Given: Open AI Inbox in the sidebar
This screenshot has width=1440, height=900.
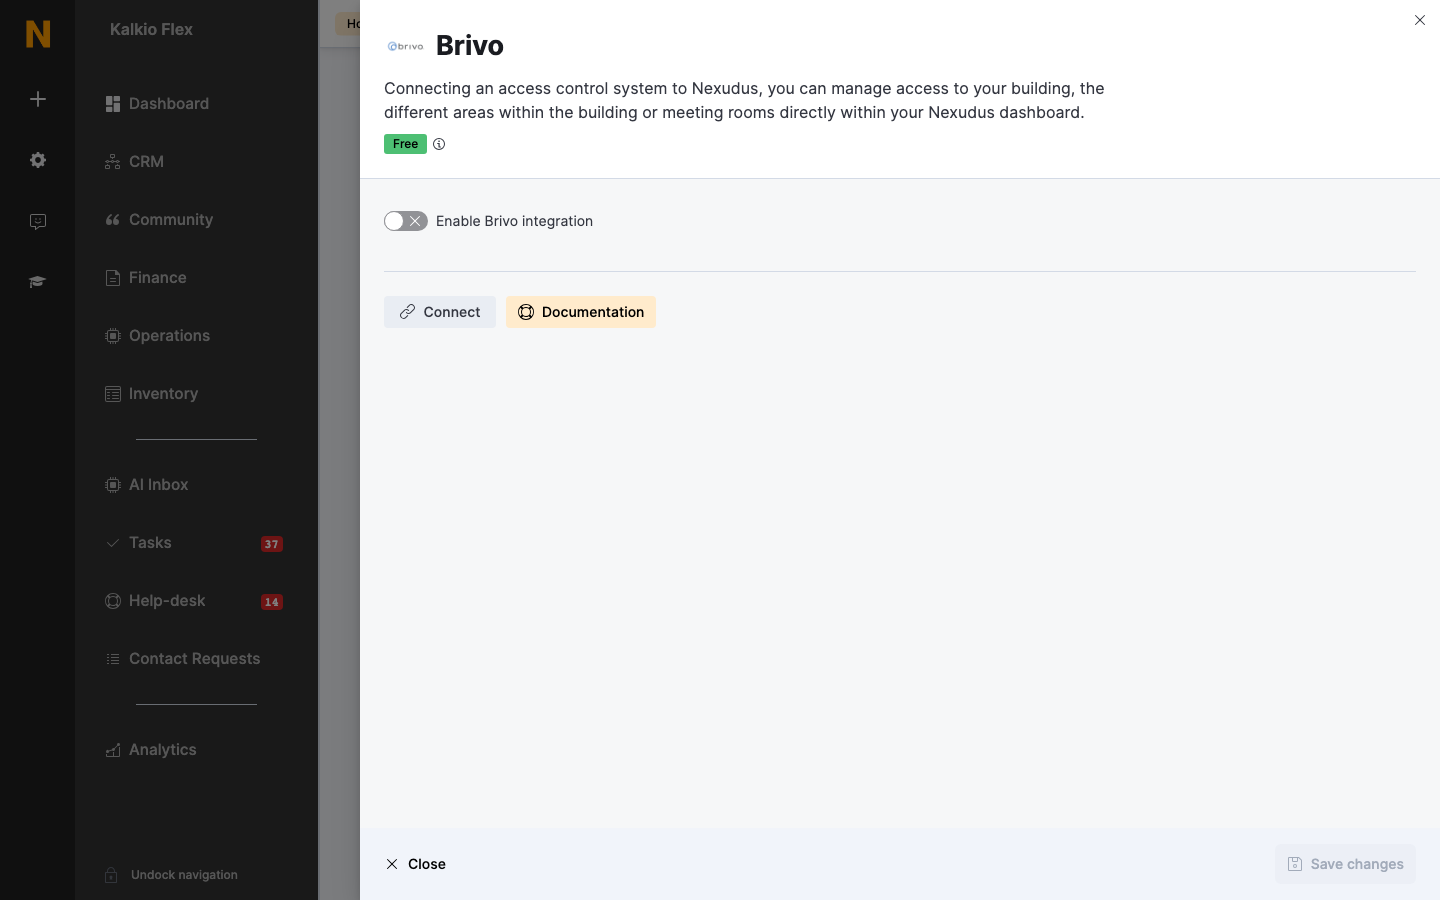Looking at the screenshot, I should (146, 485).
